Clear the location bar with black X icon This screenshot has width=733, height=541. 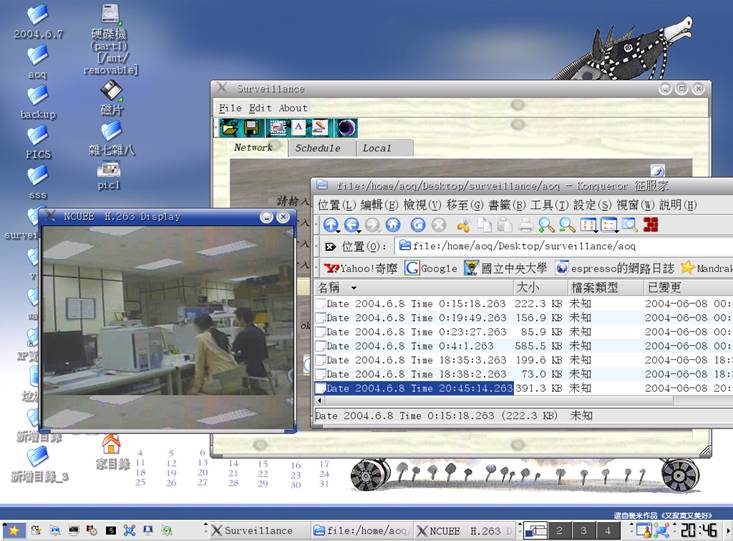330,246
